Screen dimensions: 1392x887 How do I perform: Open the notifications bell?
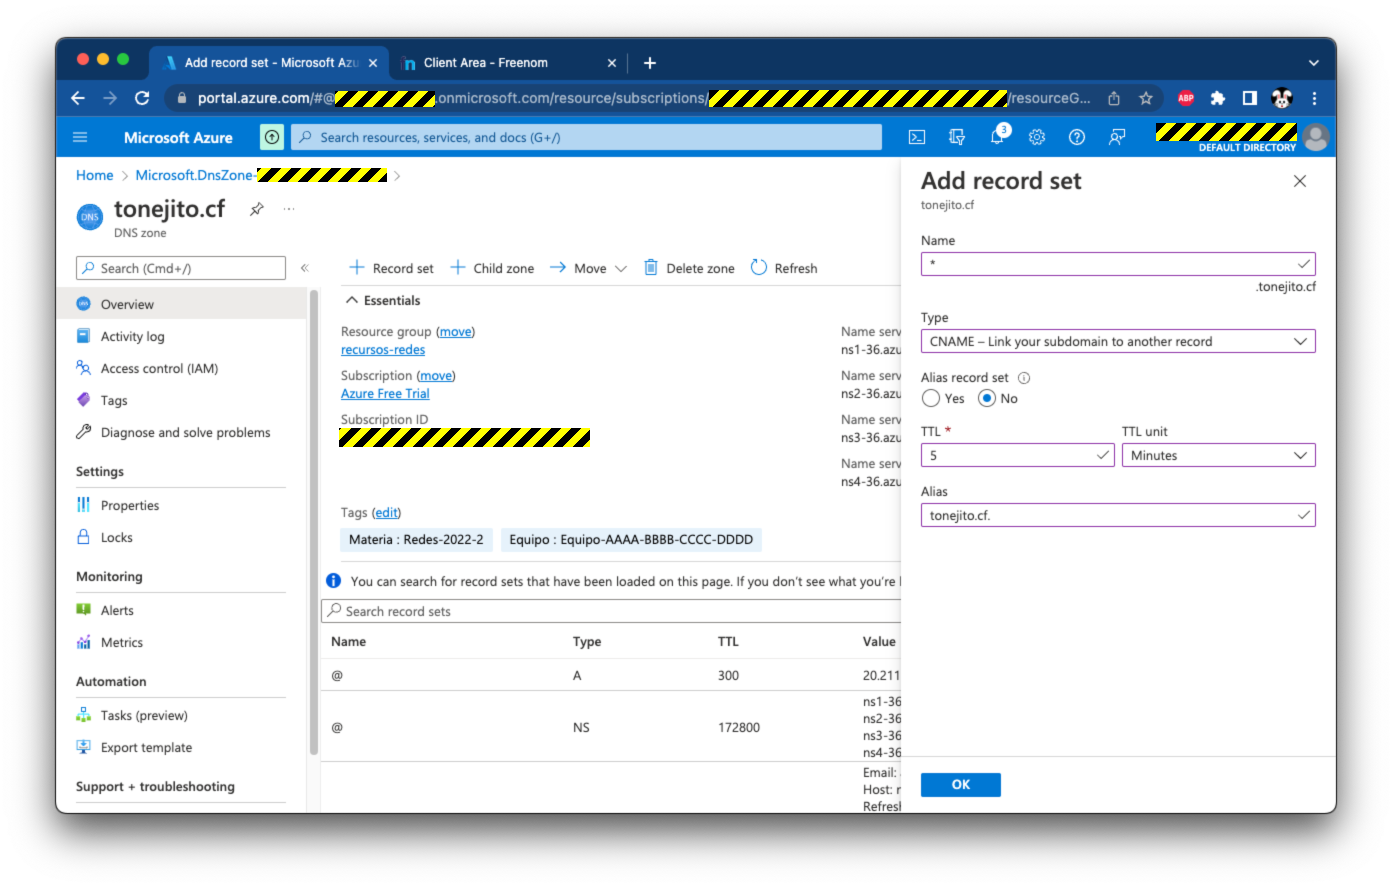point(997,138)
